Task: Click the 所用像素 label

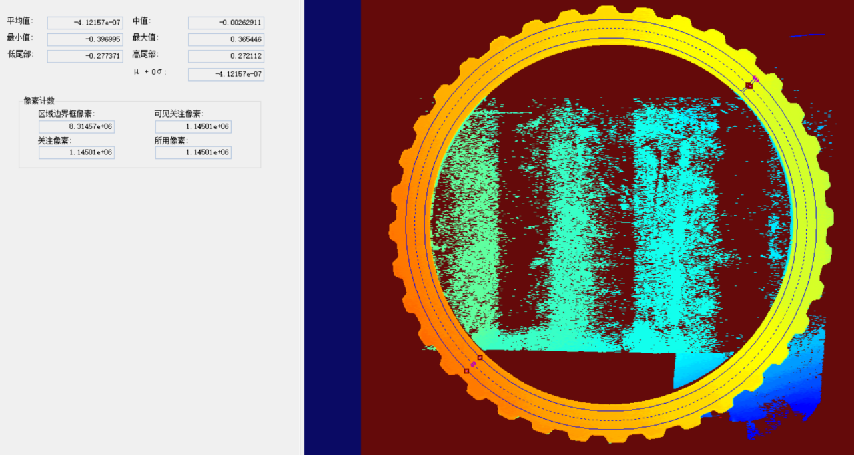Action: tap(171, 140)
